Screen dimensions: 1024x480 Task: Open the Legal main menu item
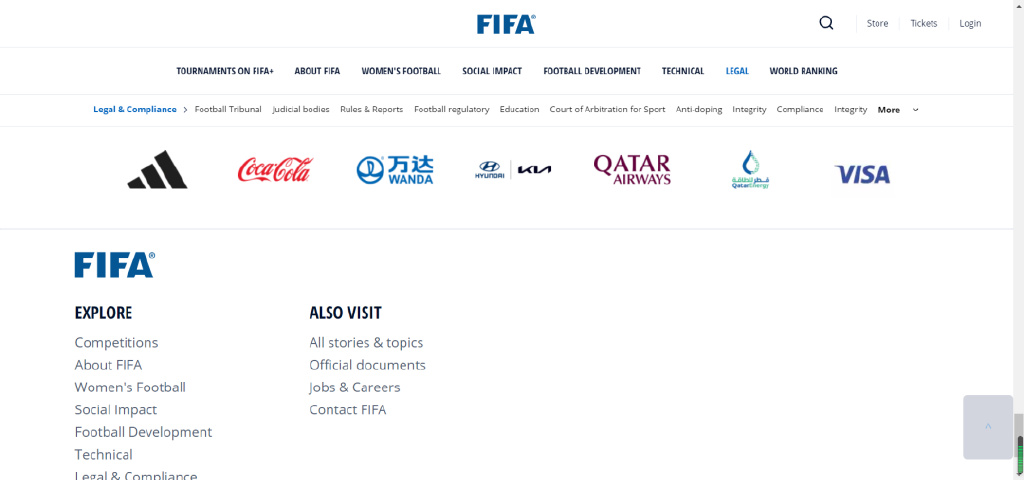[x=737, y=71]
